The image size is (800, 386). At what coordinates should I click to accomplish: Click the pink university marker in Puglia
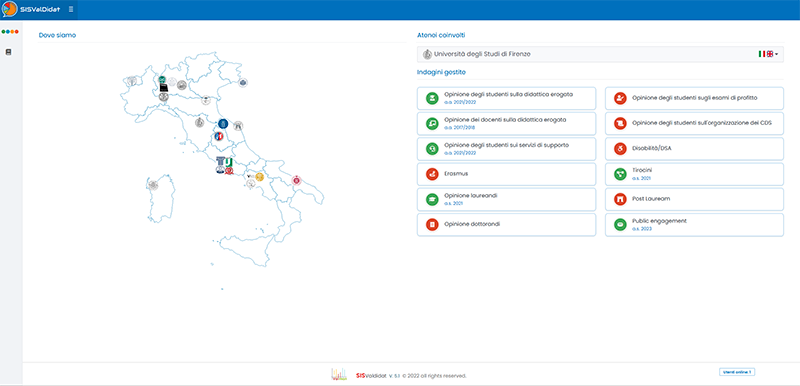point(296,180)
